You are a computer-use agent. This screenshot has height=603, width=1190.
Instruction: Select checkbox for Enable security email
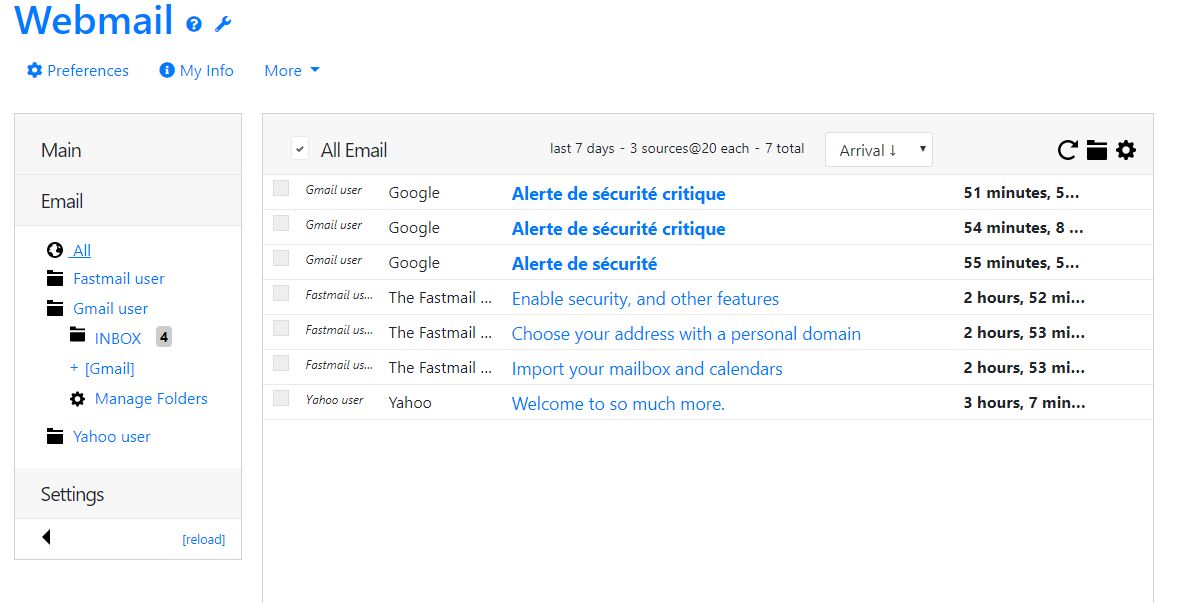[281, 294]
